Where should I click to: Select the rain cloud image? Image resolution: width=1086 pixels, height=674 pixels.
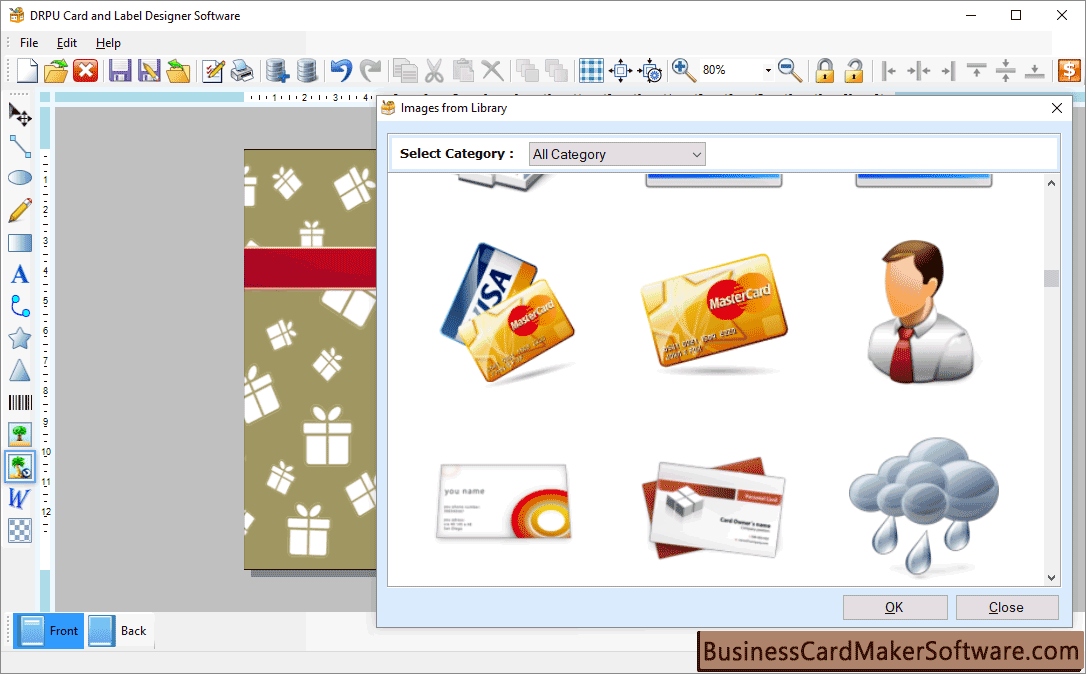[923, 507]
